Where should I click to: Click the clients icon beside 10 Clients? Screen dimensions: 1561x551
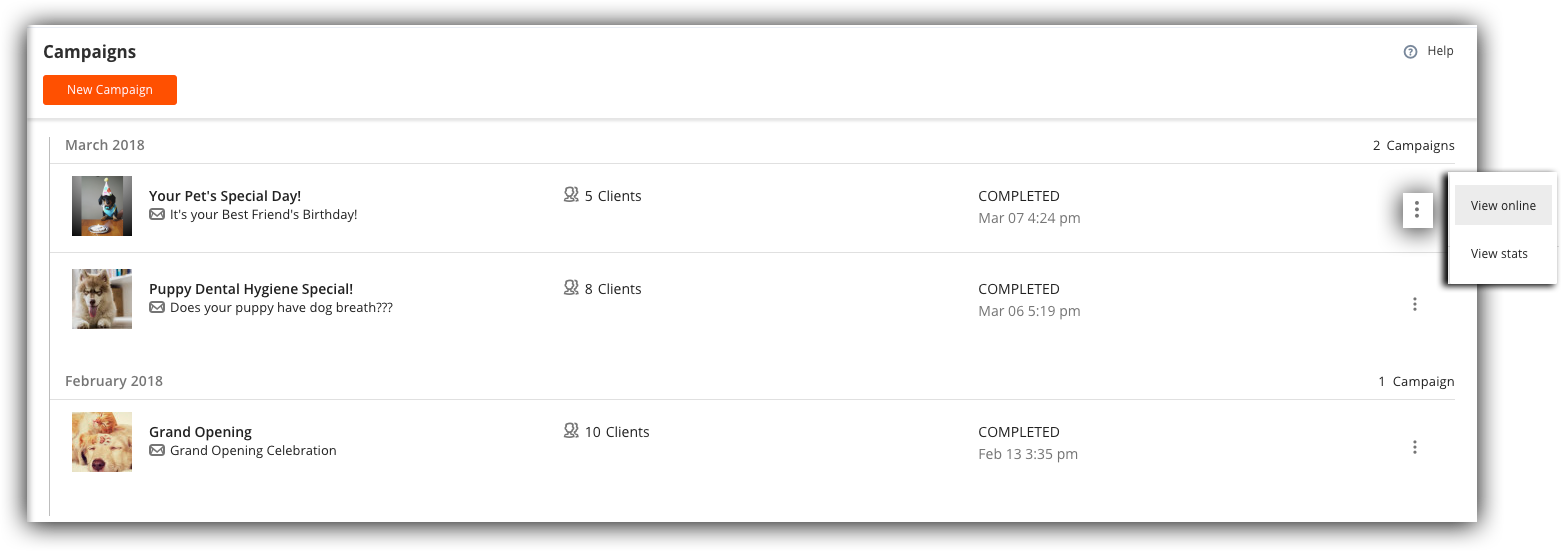tap(571, 431)
